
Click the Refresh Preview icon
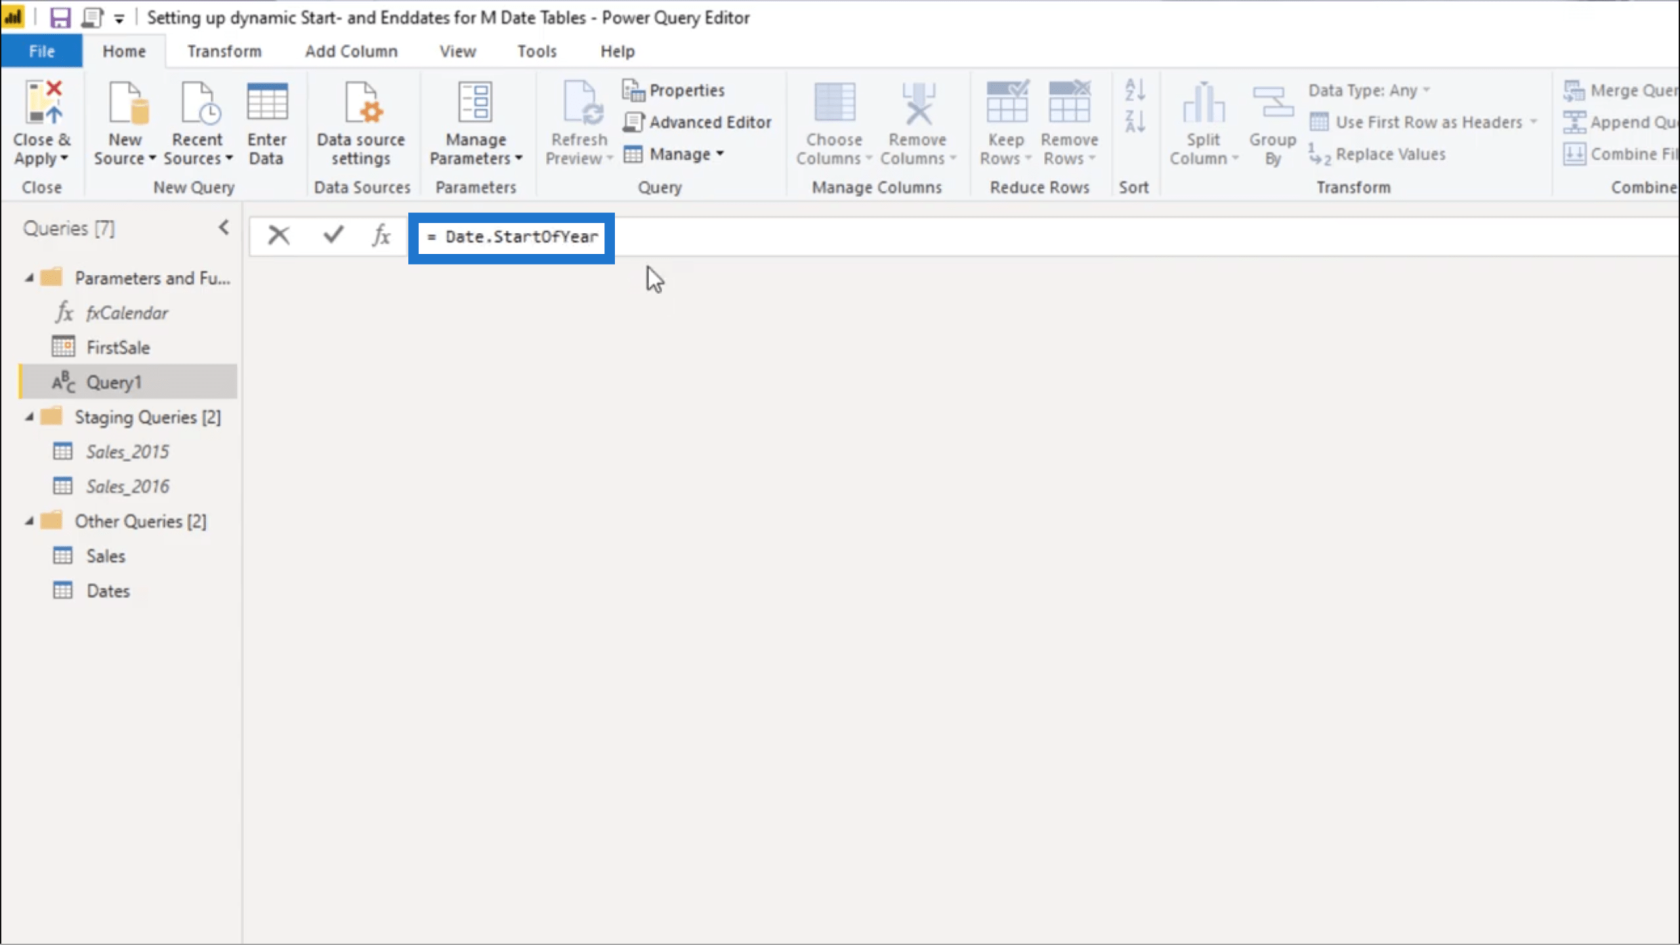point(580,103)
